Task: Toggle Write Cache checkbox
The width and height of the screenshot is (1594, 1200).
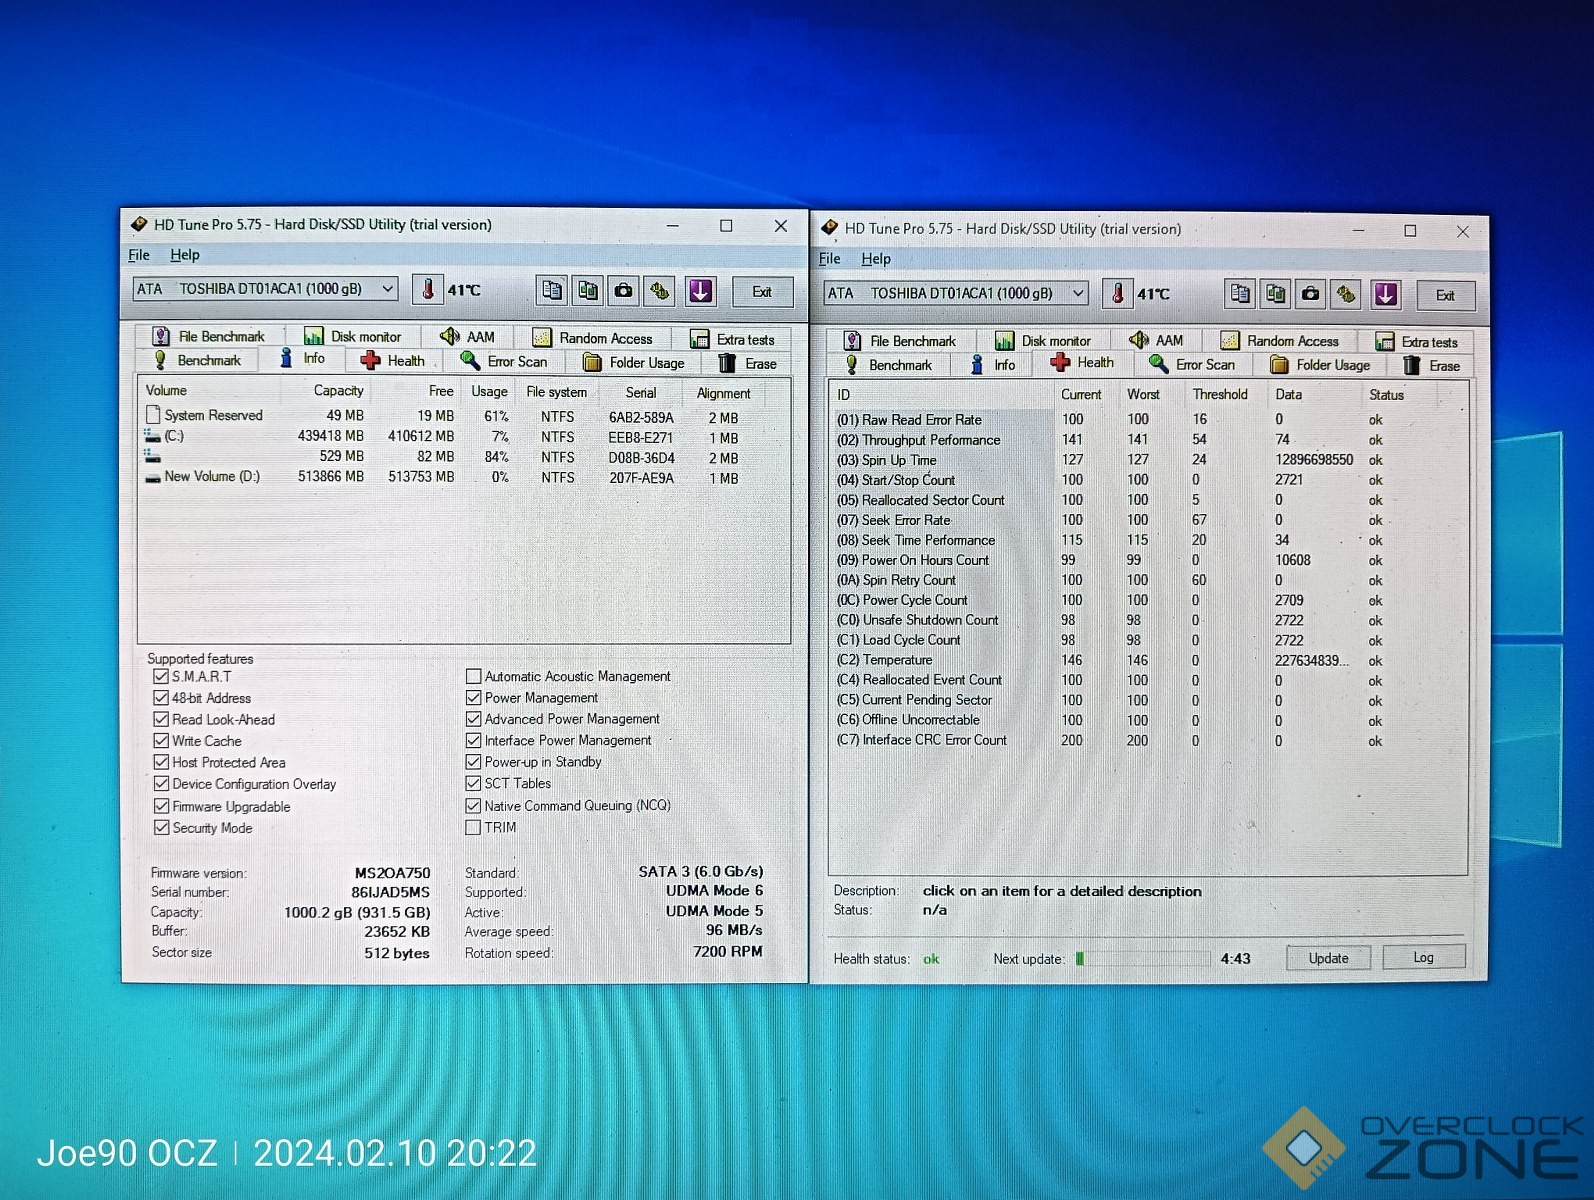Action: pos(161,741)
